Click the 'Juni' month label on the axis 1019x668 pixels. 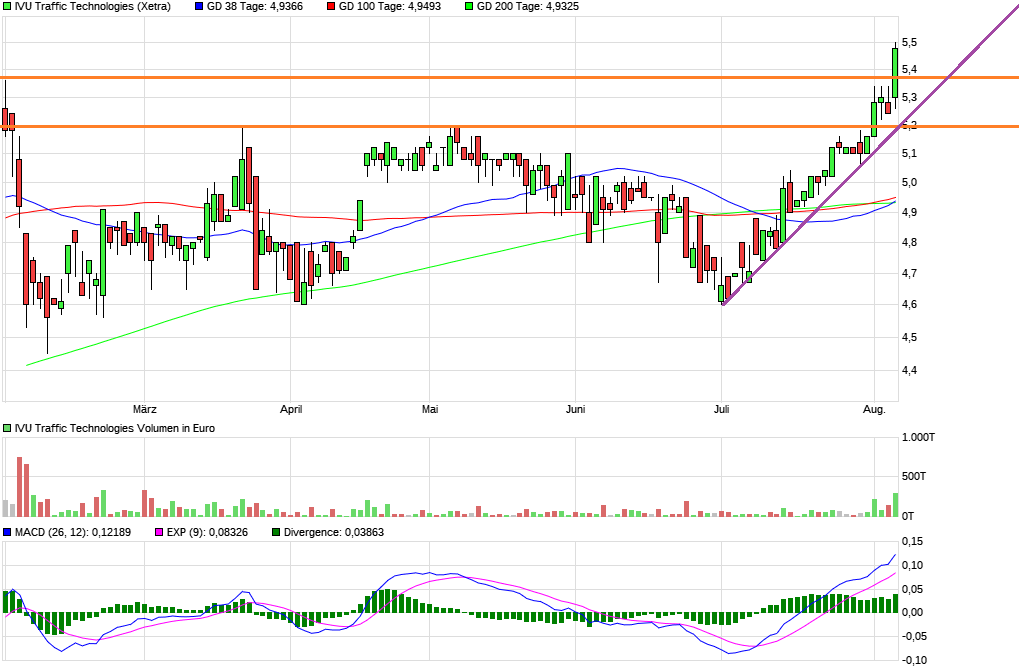tap(576, 409)
